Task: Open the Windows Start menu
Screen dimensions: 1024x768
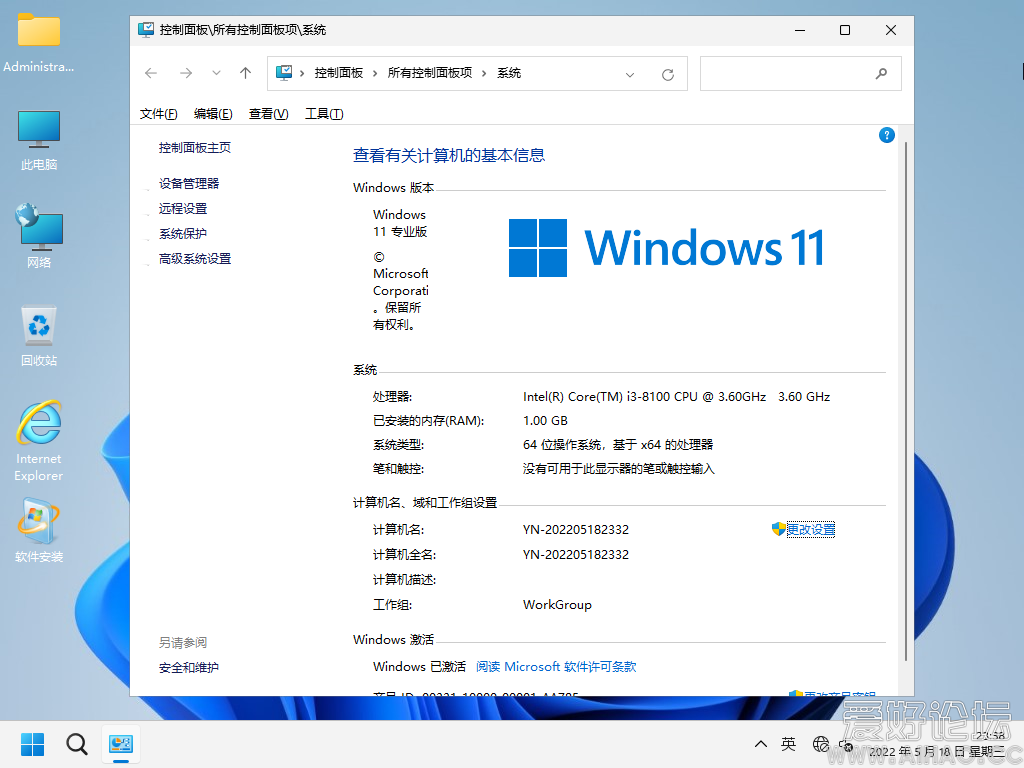Action: click(x=32, y=744)
